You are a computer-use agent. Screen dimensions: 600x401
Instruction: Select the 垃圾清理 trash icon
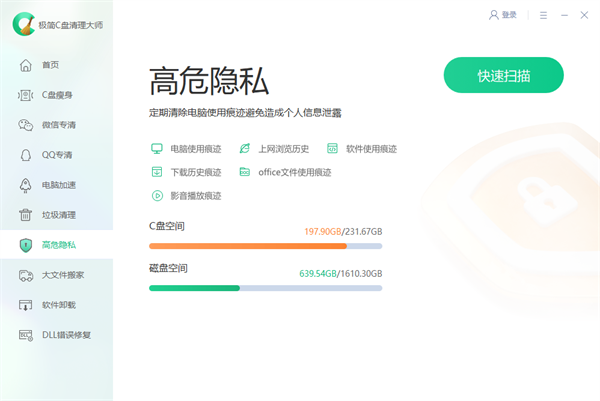(x=25, y=215)
